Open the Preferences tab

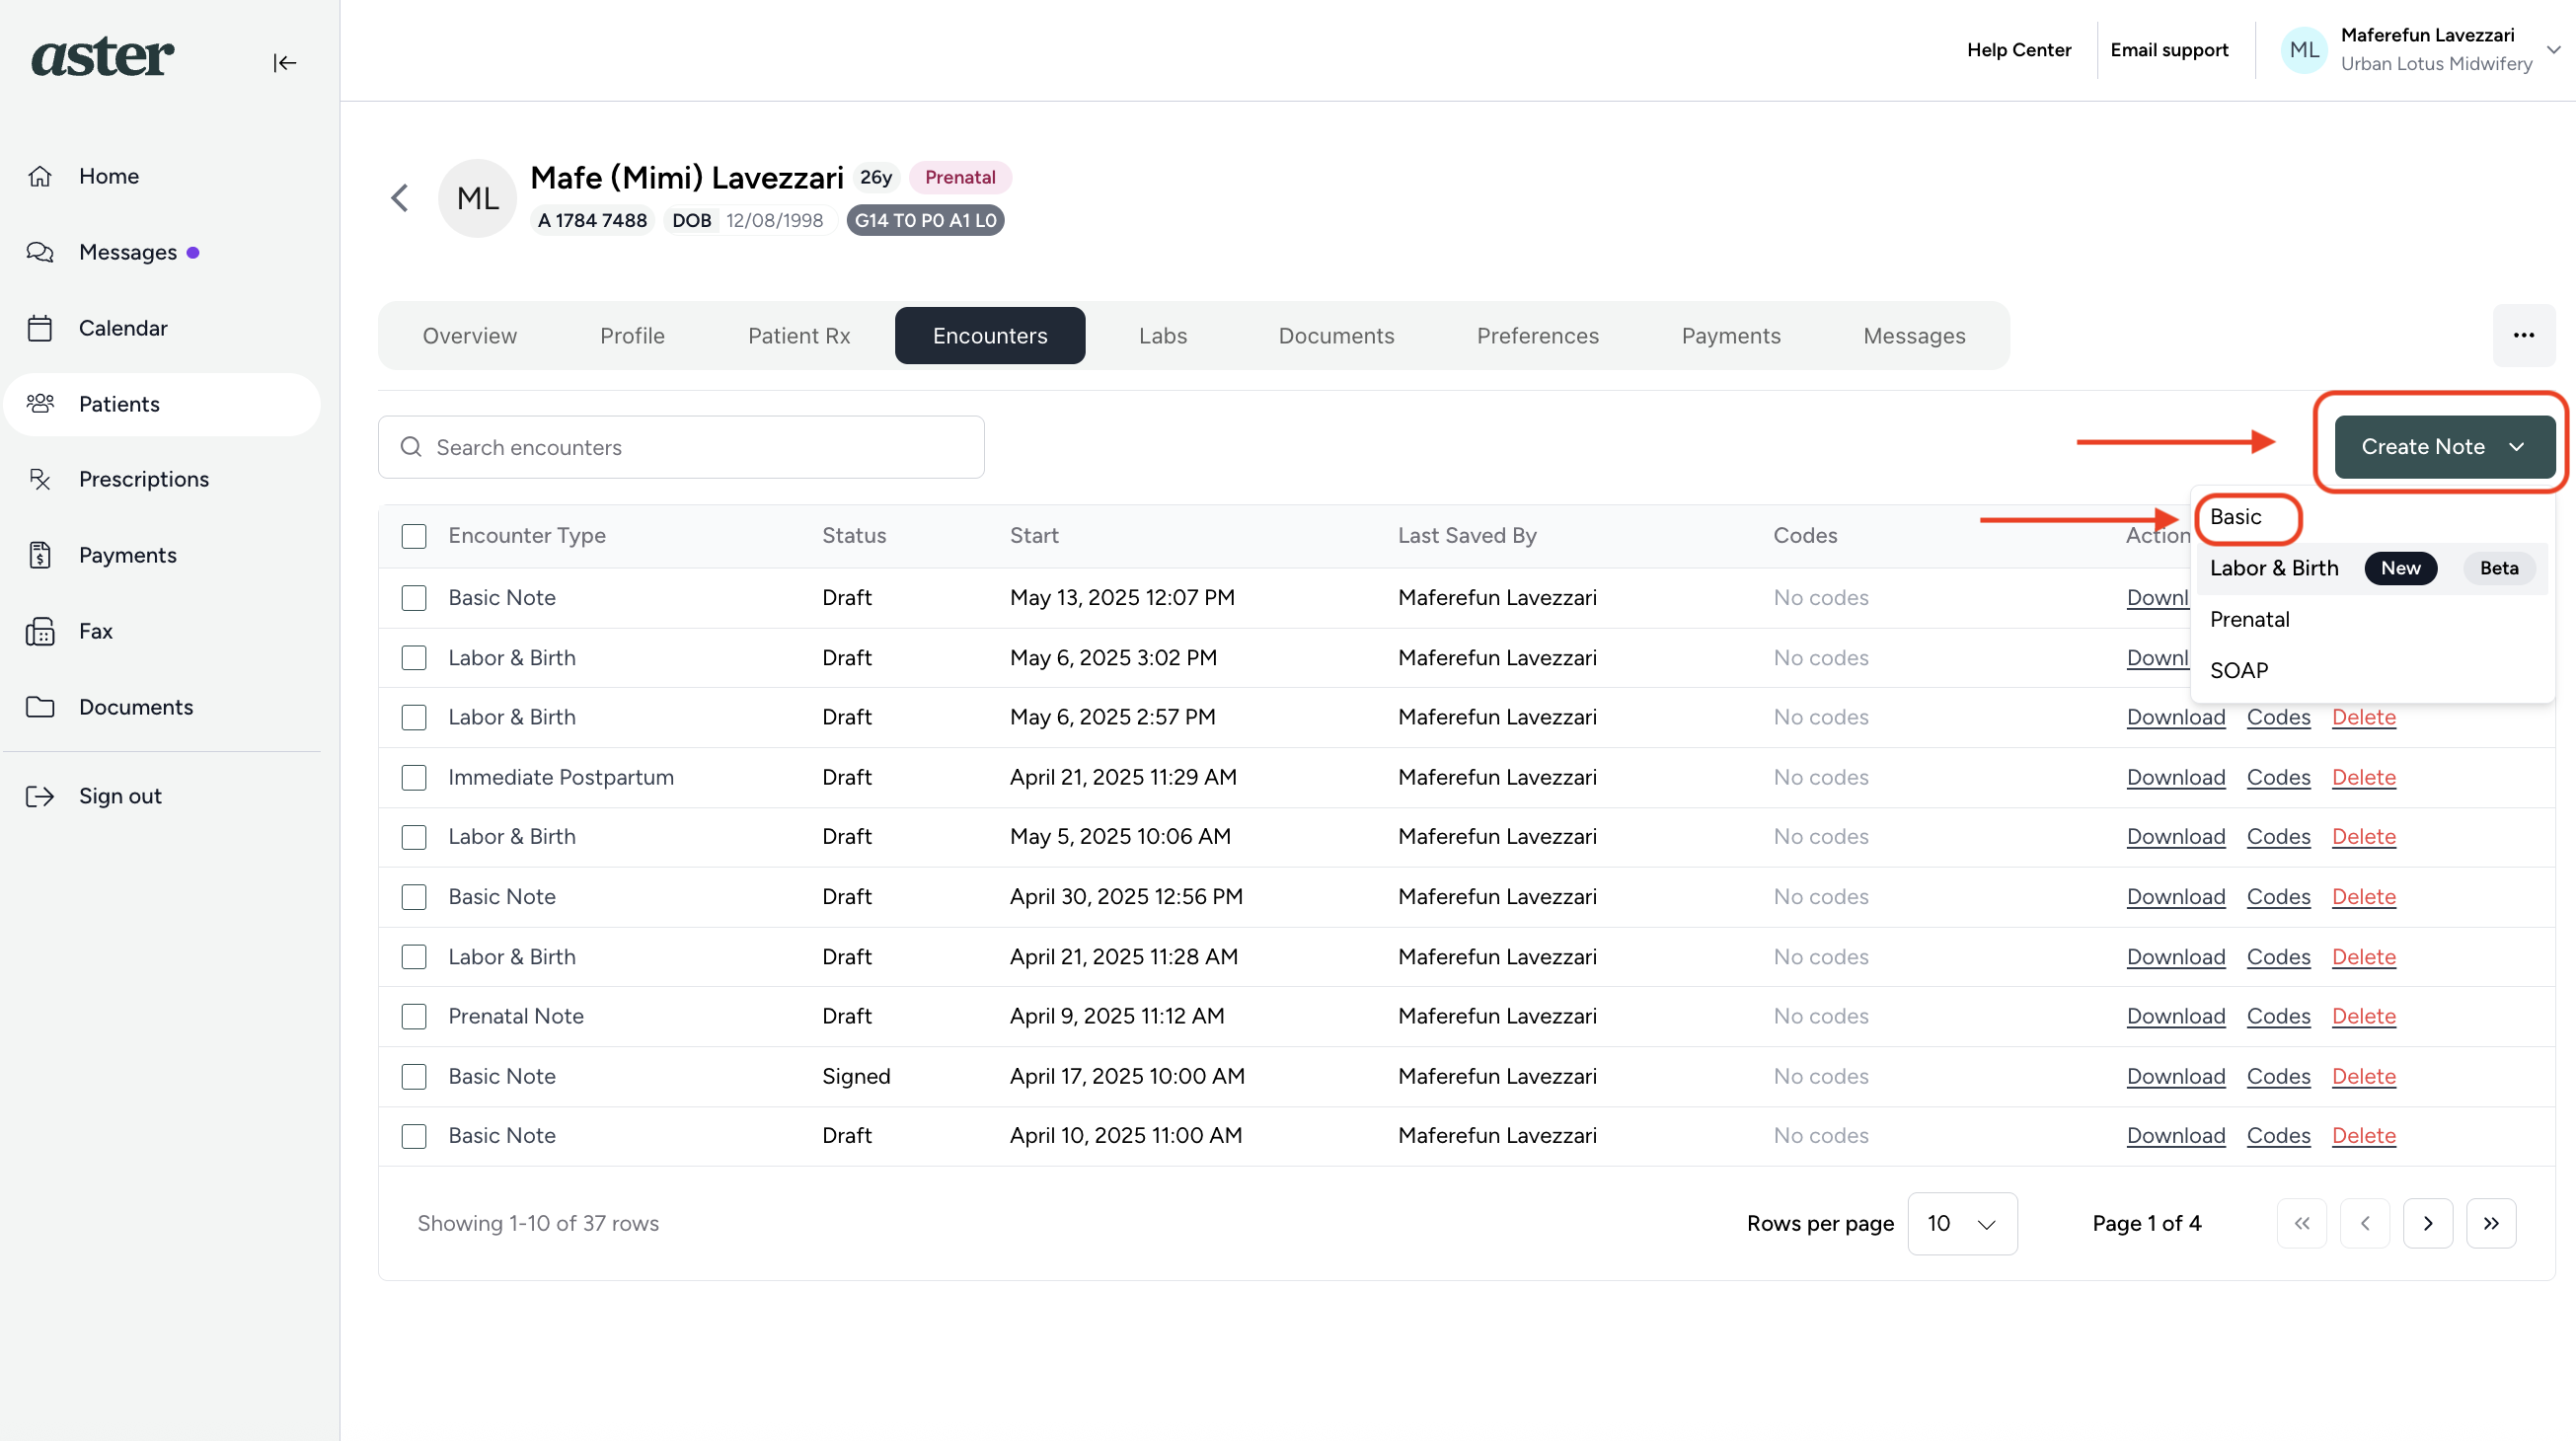(1537, 336)
